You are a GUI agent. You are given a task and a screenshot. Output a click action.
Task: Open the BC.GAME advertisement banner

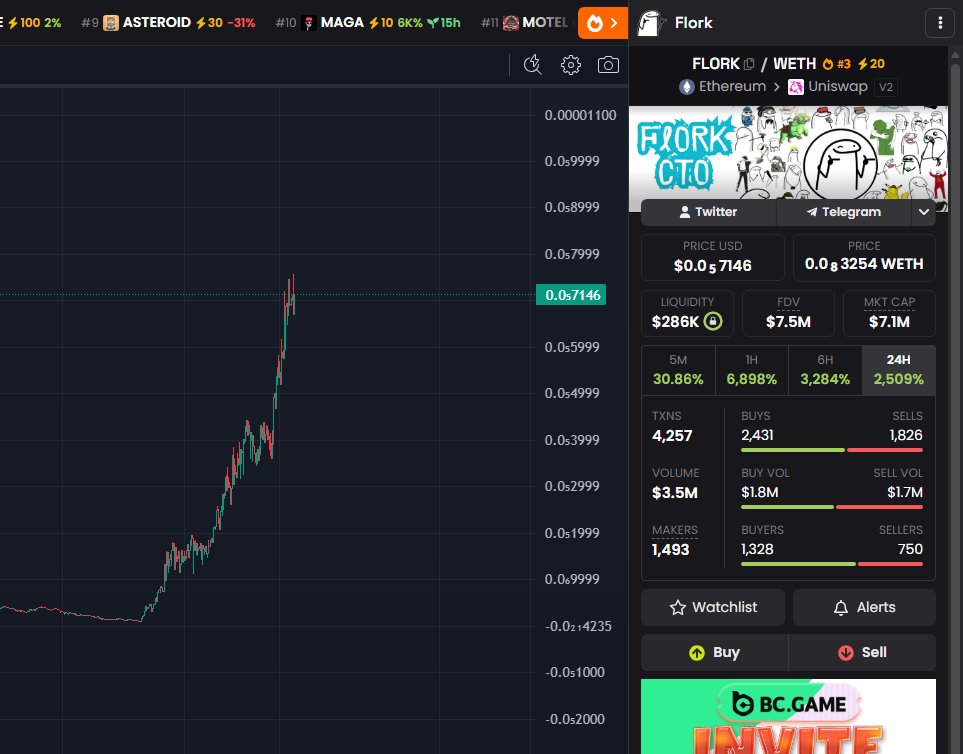(788, 717)
